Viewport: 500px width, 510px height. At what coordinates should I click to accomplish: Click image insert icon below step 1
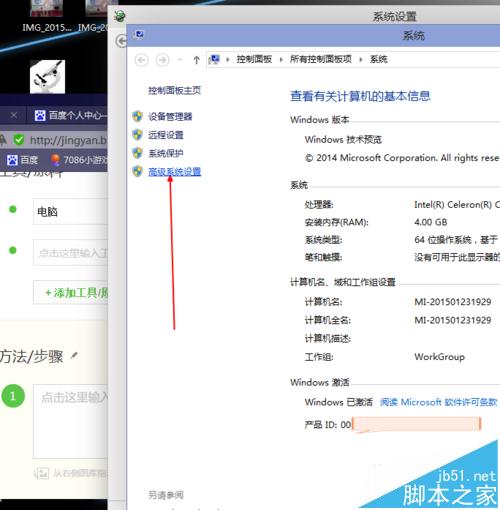[x=42, y=473]
